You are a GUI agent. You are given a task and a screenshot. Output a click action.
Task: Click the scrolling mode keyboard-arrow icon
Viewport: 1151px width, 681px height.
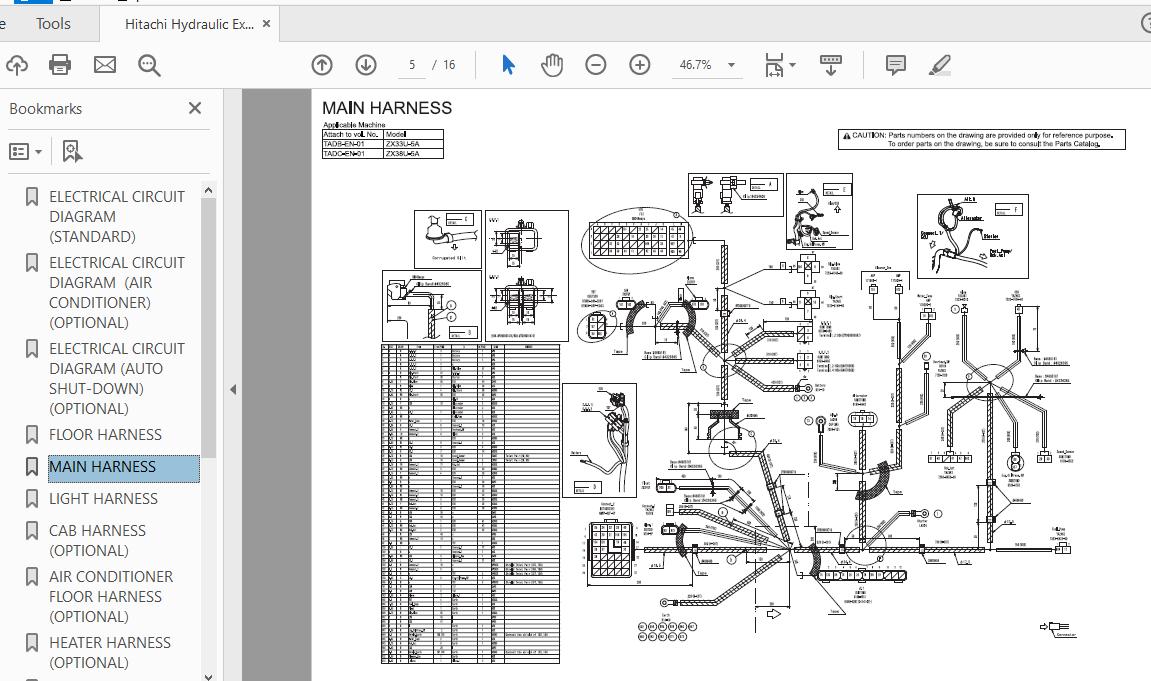(830, 65)
